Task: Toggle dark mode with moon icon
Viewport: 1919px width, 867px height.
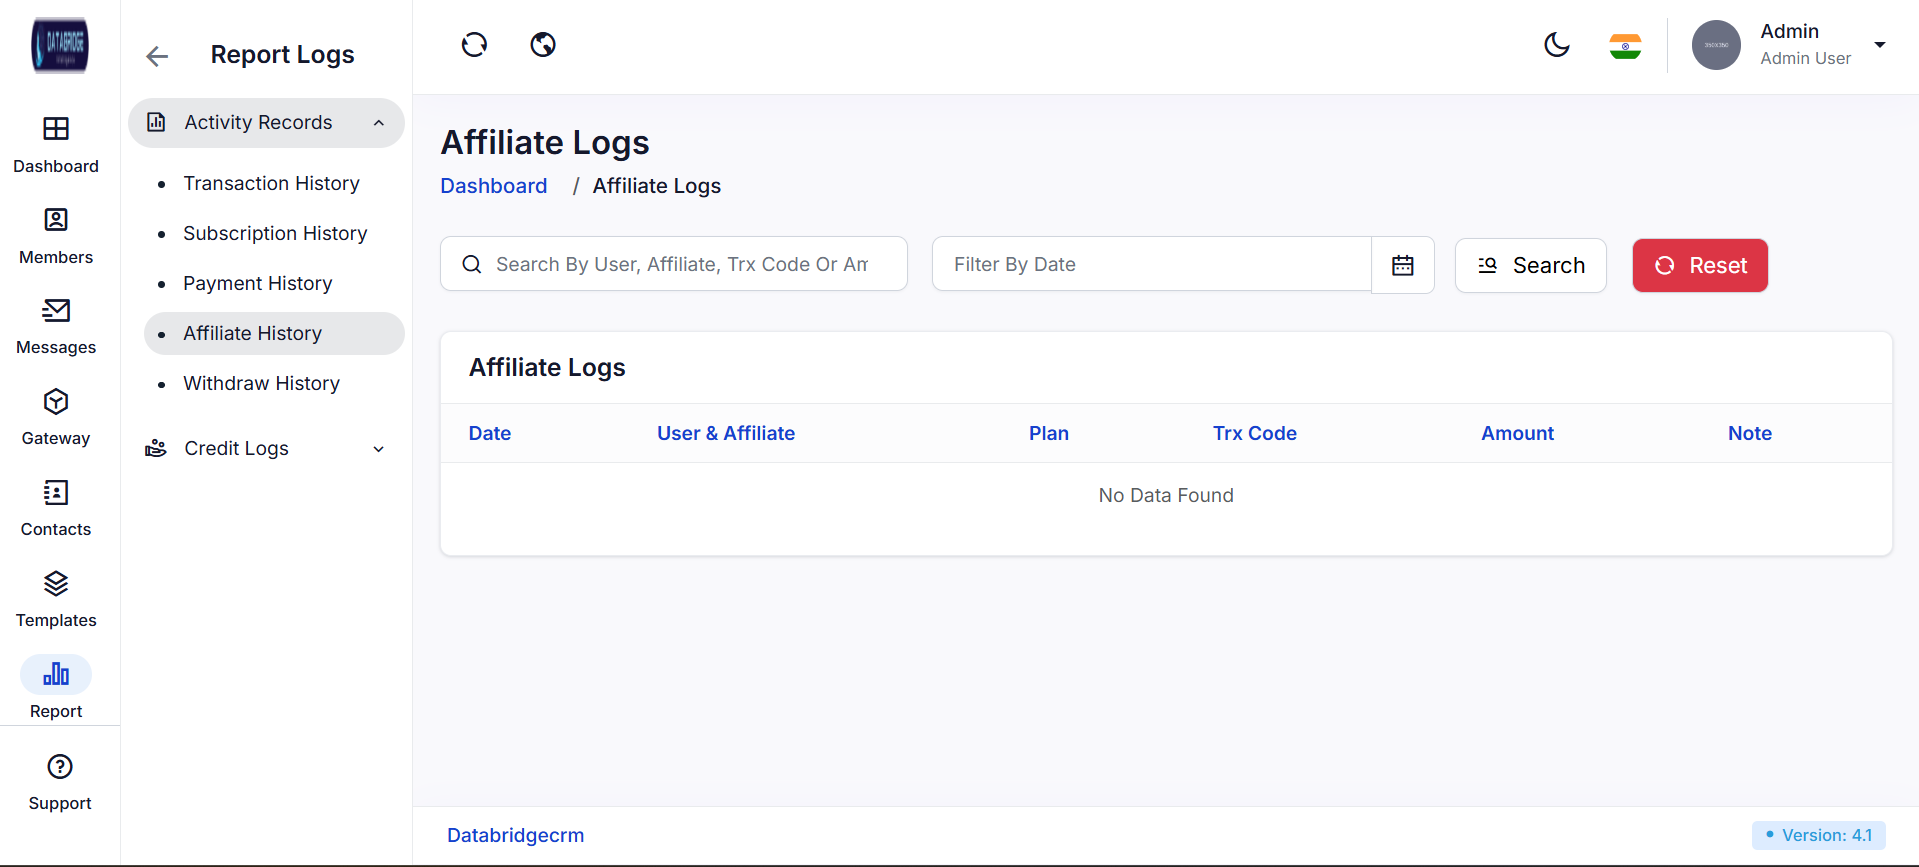Action: pyautogui.click(x=1557, y=45)
